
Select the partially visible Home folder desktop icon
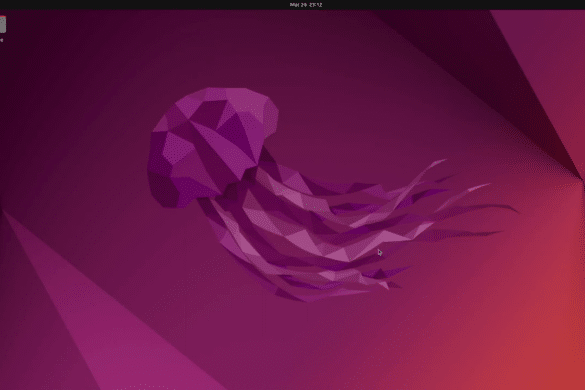pyautogui.click(x=2, y=25)
